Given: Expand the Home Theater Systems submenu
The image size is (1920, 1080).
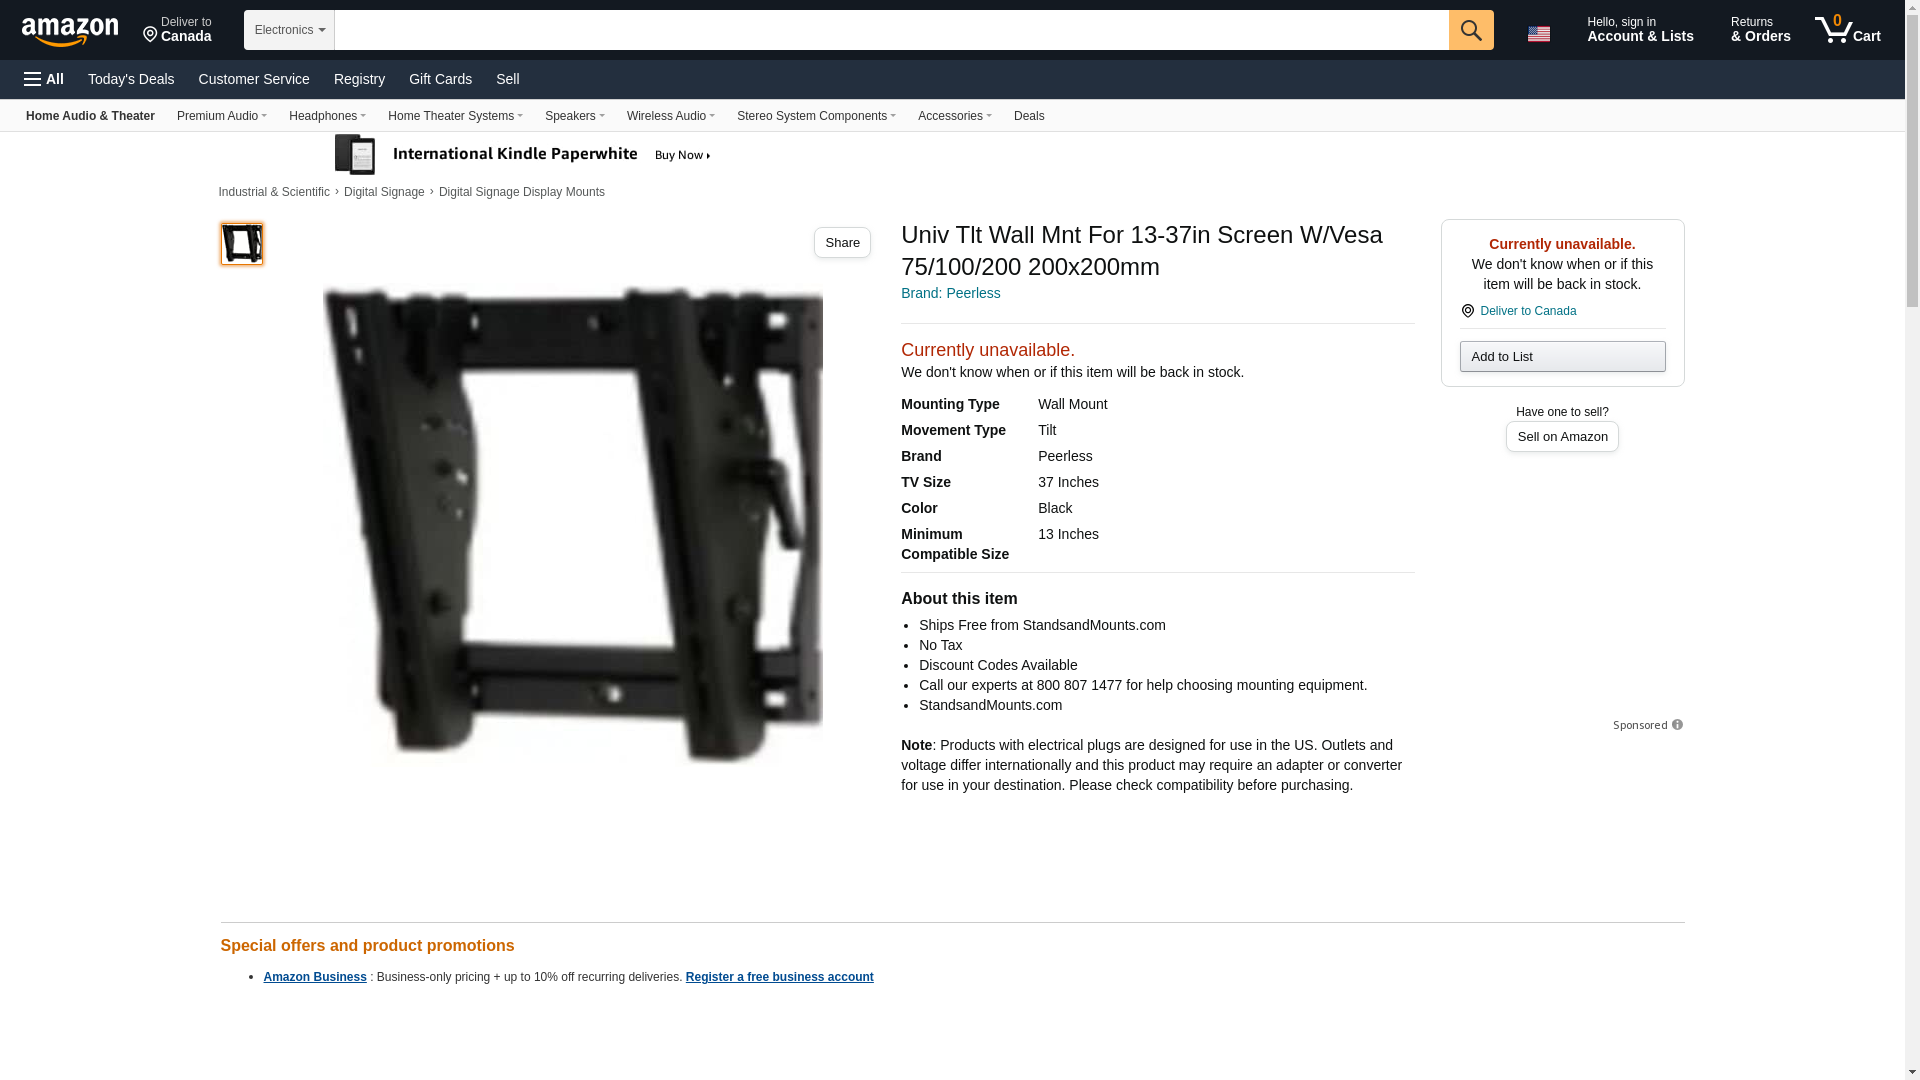Looking at the screenshot, I should click(455, 116).
